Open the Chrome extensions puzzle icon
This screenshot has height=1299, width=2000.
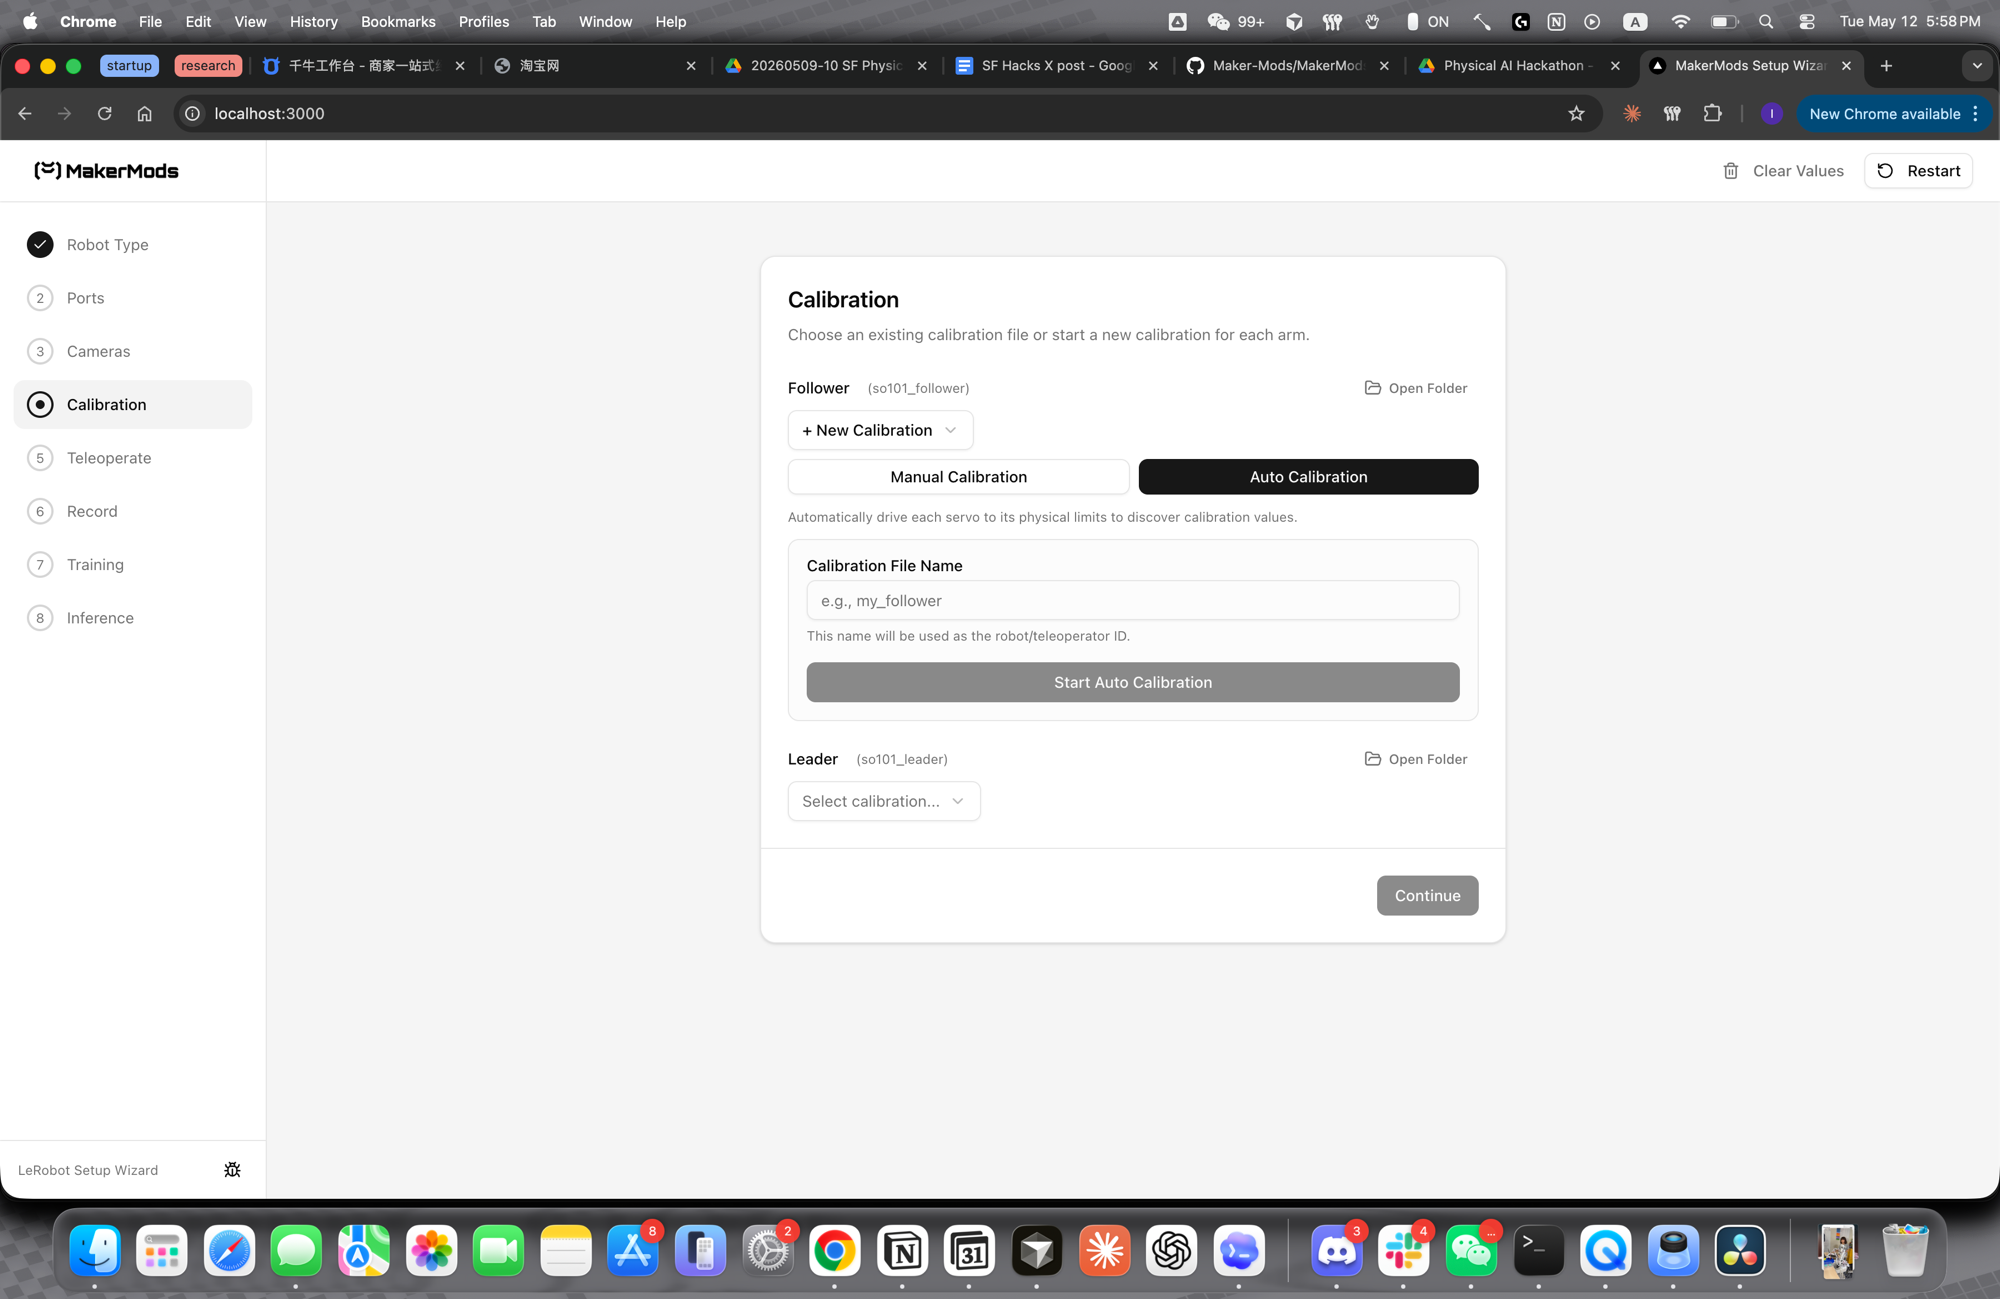tap(1712, 114)
